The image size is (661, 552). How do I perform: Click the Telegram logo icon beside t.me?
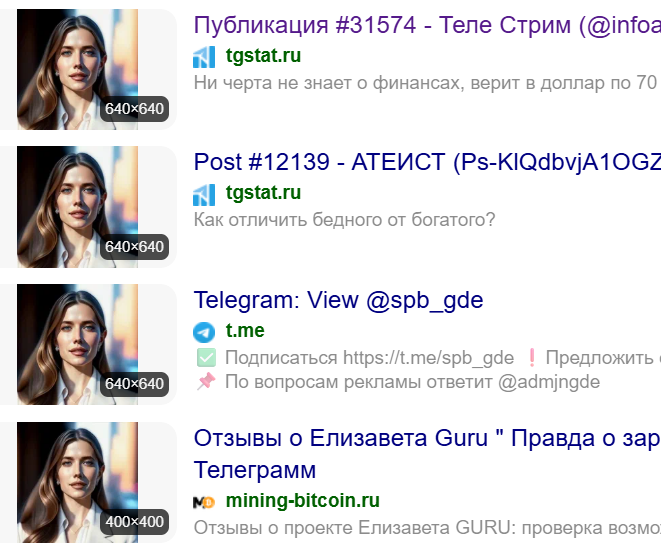click(x=204, y=332)
